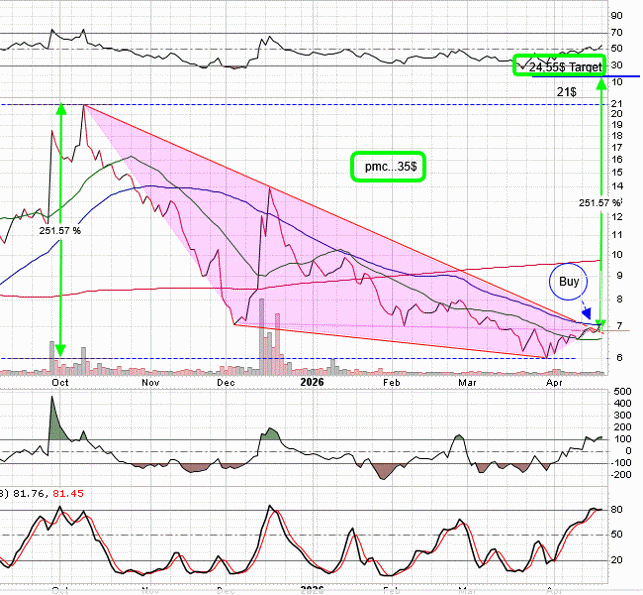Click the December price spike peak near 14
Image resolution: width=643 pixels, height=595 pixels.
pos(267,187)
